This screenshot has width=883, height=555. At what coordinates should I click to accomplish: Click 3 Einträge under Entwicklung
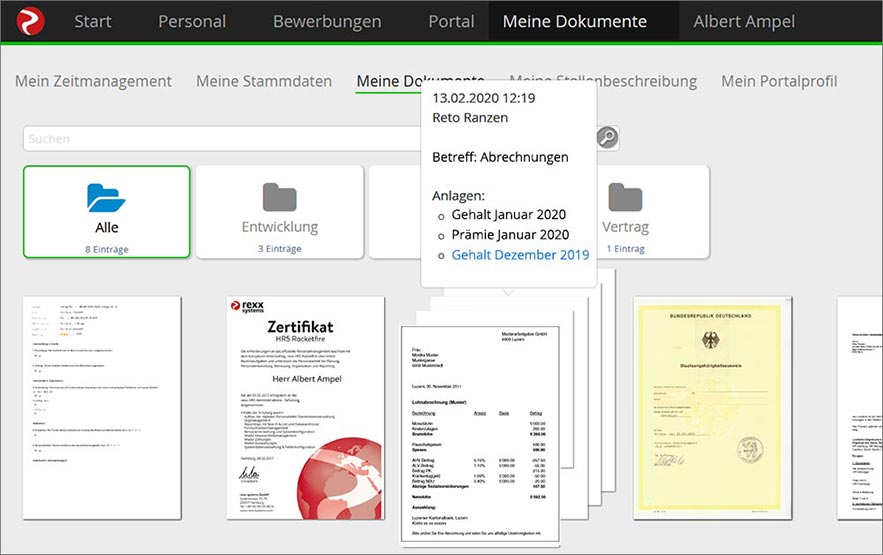click(x=280, y=249)
